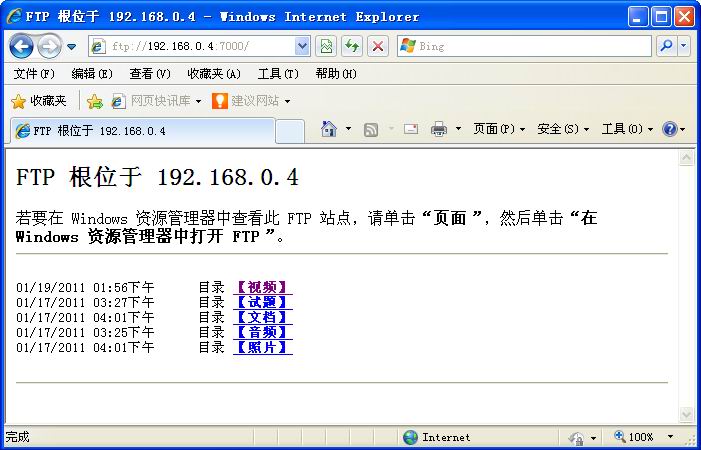Click the Compatibility View icon

coord(326,46)
